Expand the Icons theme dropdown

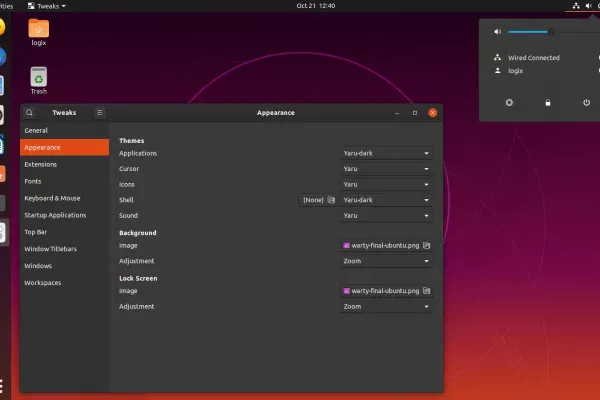(x=386, y=184)
